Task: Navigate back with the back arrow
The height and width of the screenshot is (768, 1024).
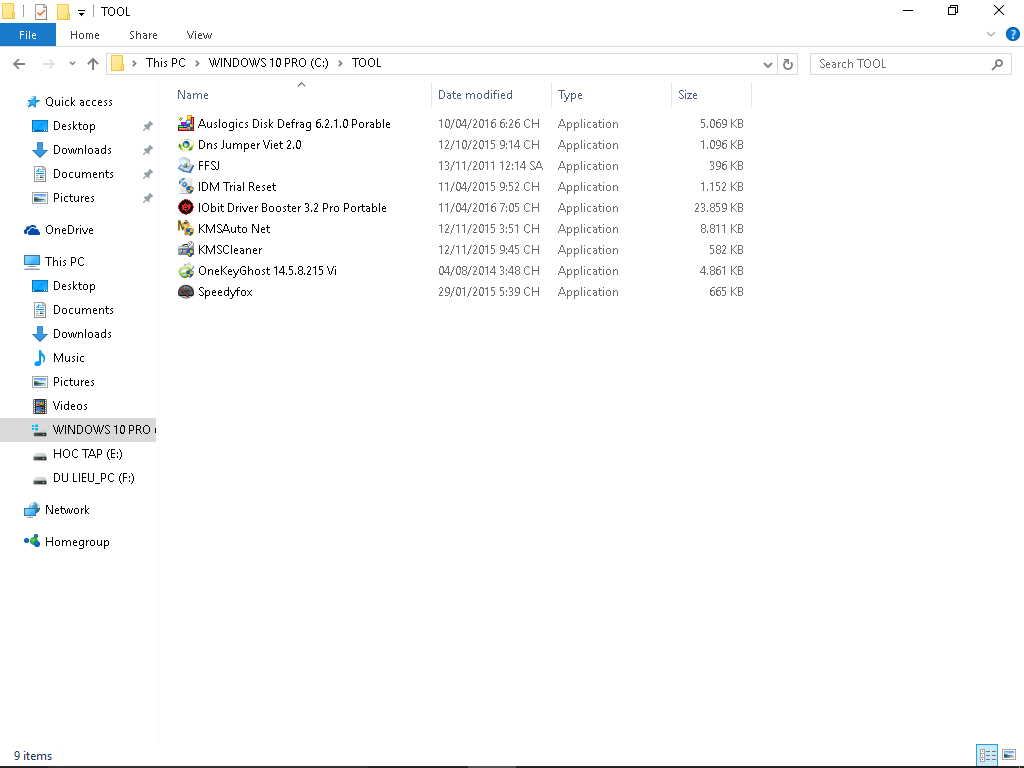Action: pyautogui.click(x=19, y=64)
